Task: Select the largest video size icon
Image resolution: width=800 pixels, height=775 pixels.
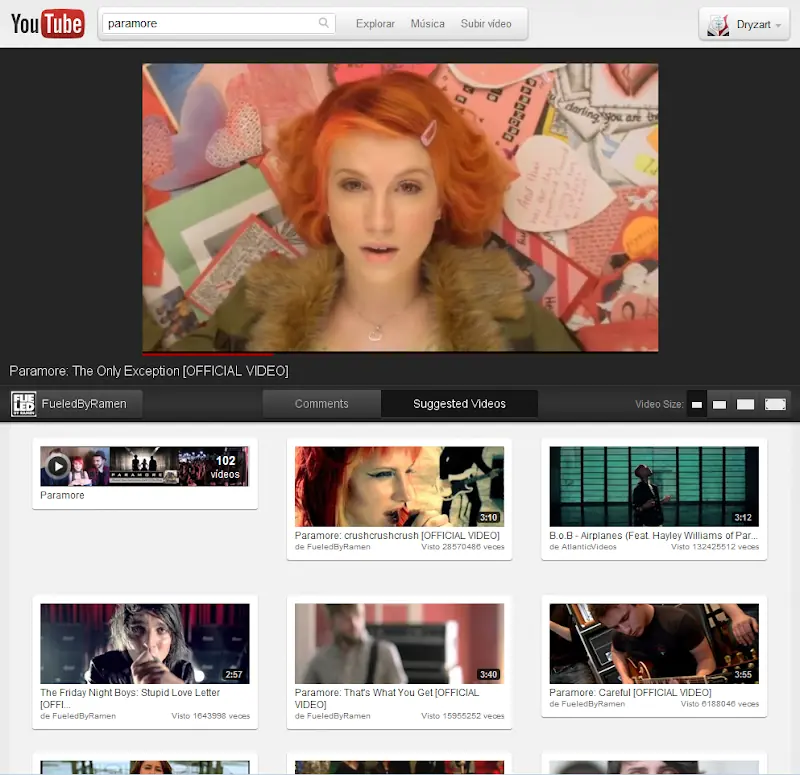Action: point(775,405)
